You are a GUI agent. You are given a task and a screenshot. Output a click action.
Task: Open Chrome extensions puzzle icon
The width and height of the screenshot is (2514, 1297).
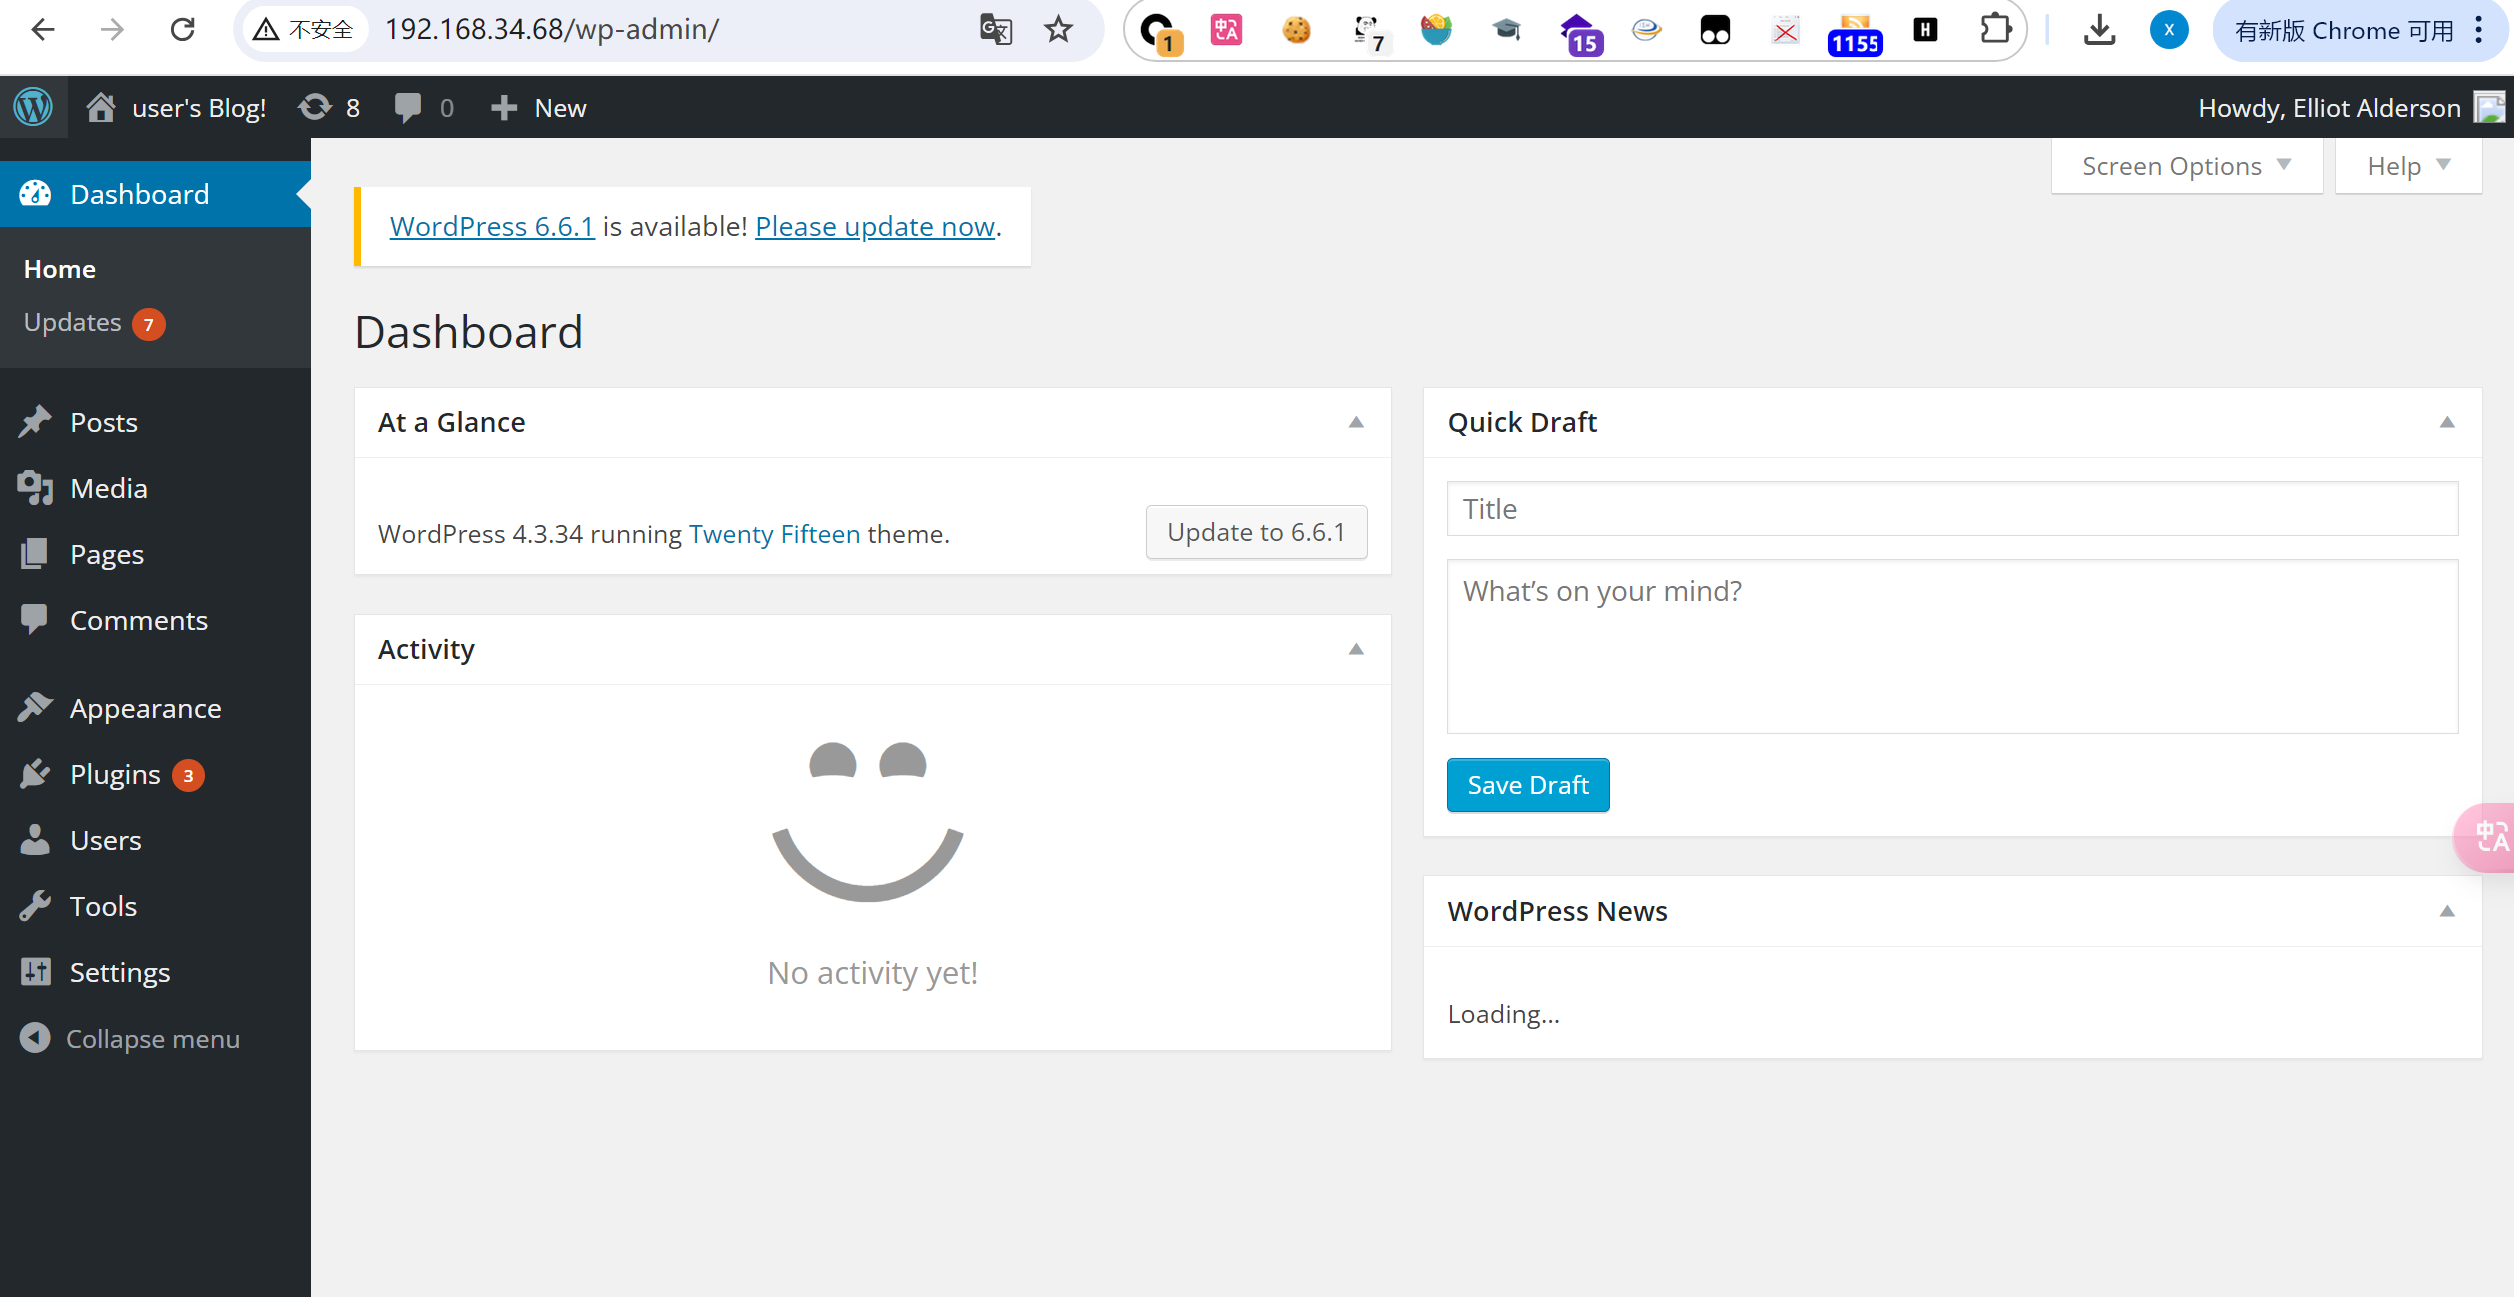pyautogui.click(x=1995, y=30)
